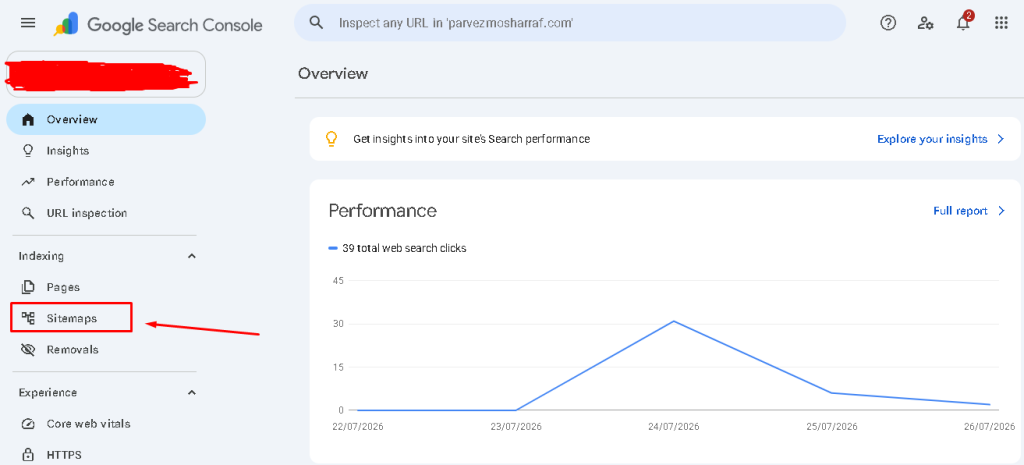
Task: Click the Removals crossed-eye icon
Action: 27,349
